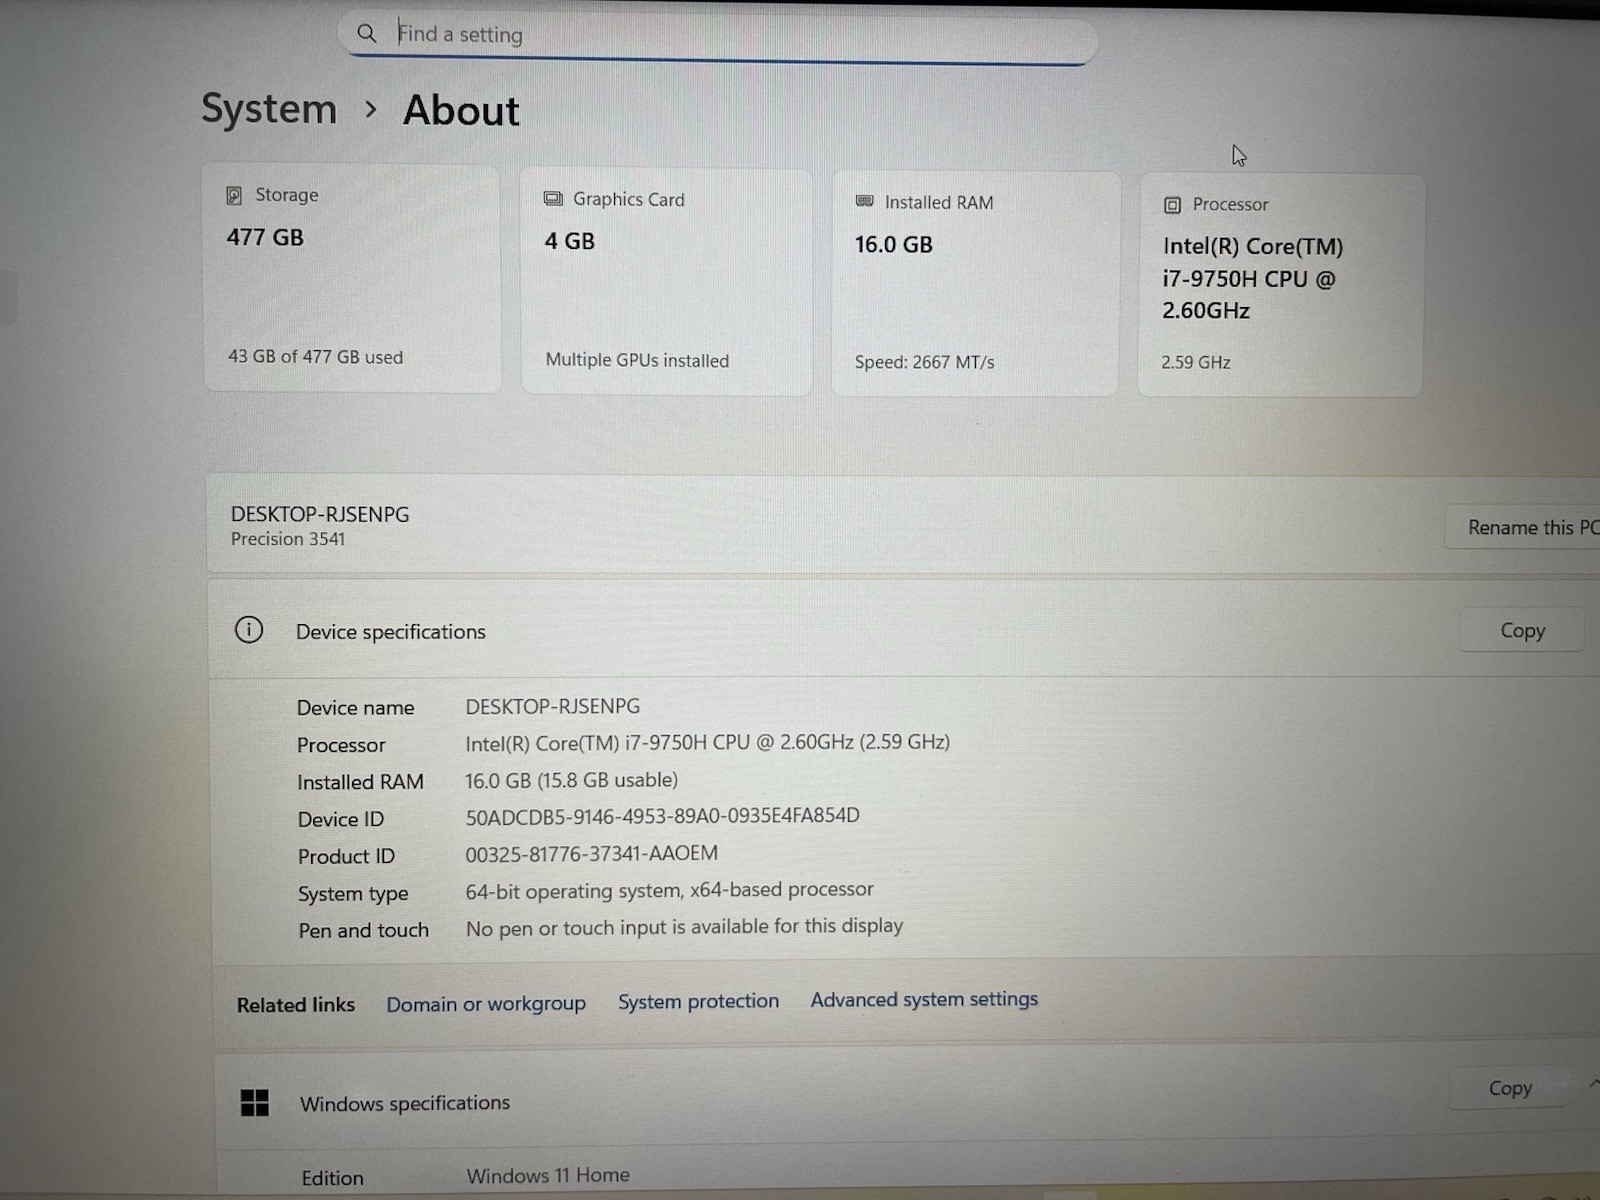Click Multiple GPUs installed text
The width and height of the screenshot is (1600, 1200).
pyautogui.click(x=637, y=359)
